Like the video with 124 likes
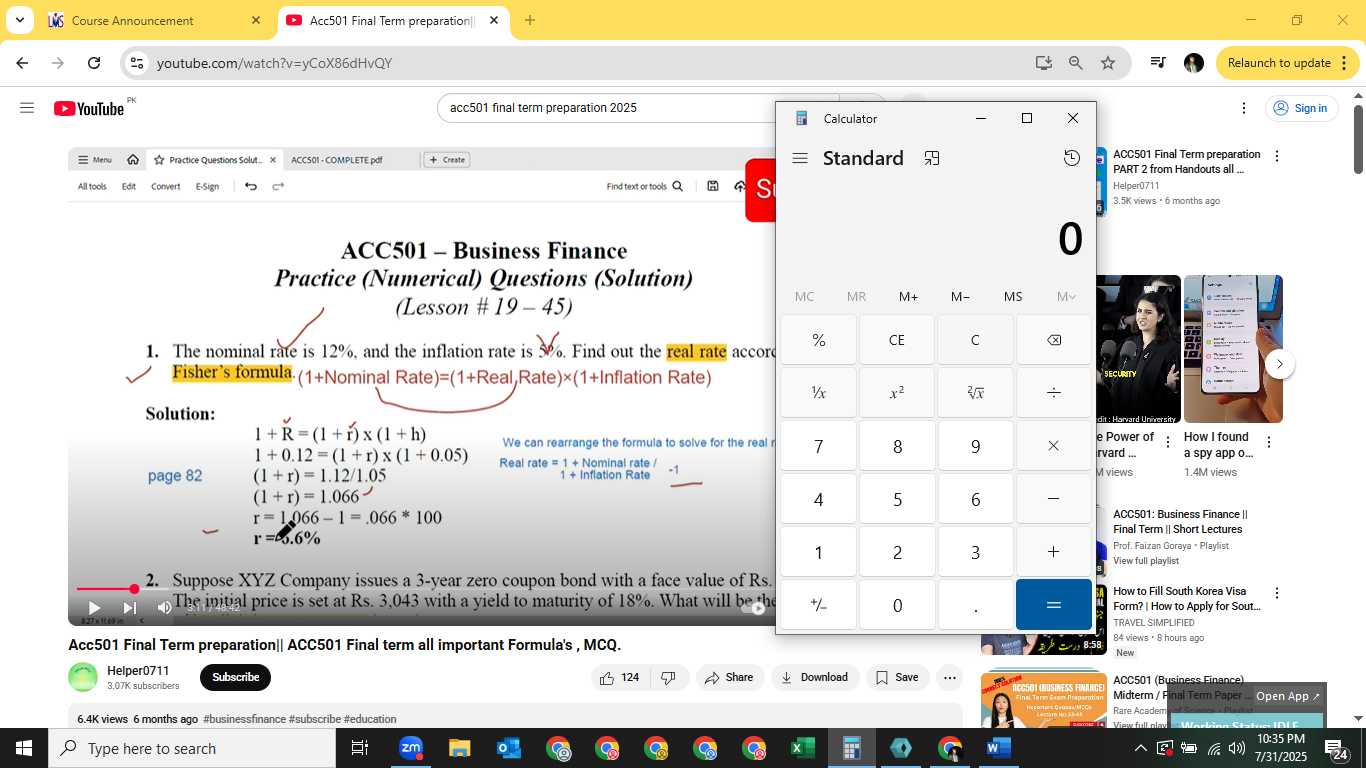Image resolution: width=1366 pixels, height=768 pixels. point(620,677)
